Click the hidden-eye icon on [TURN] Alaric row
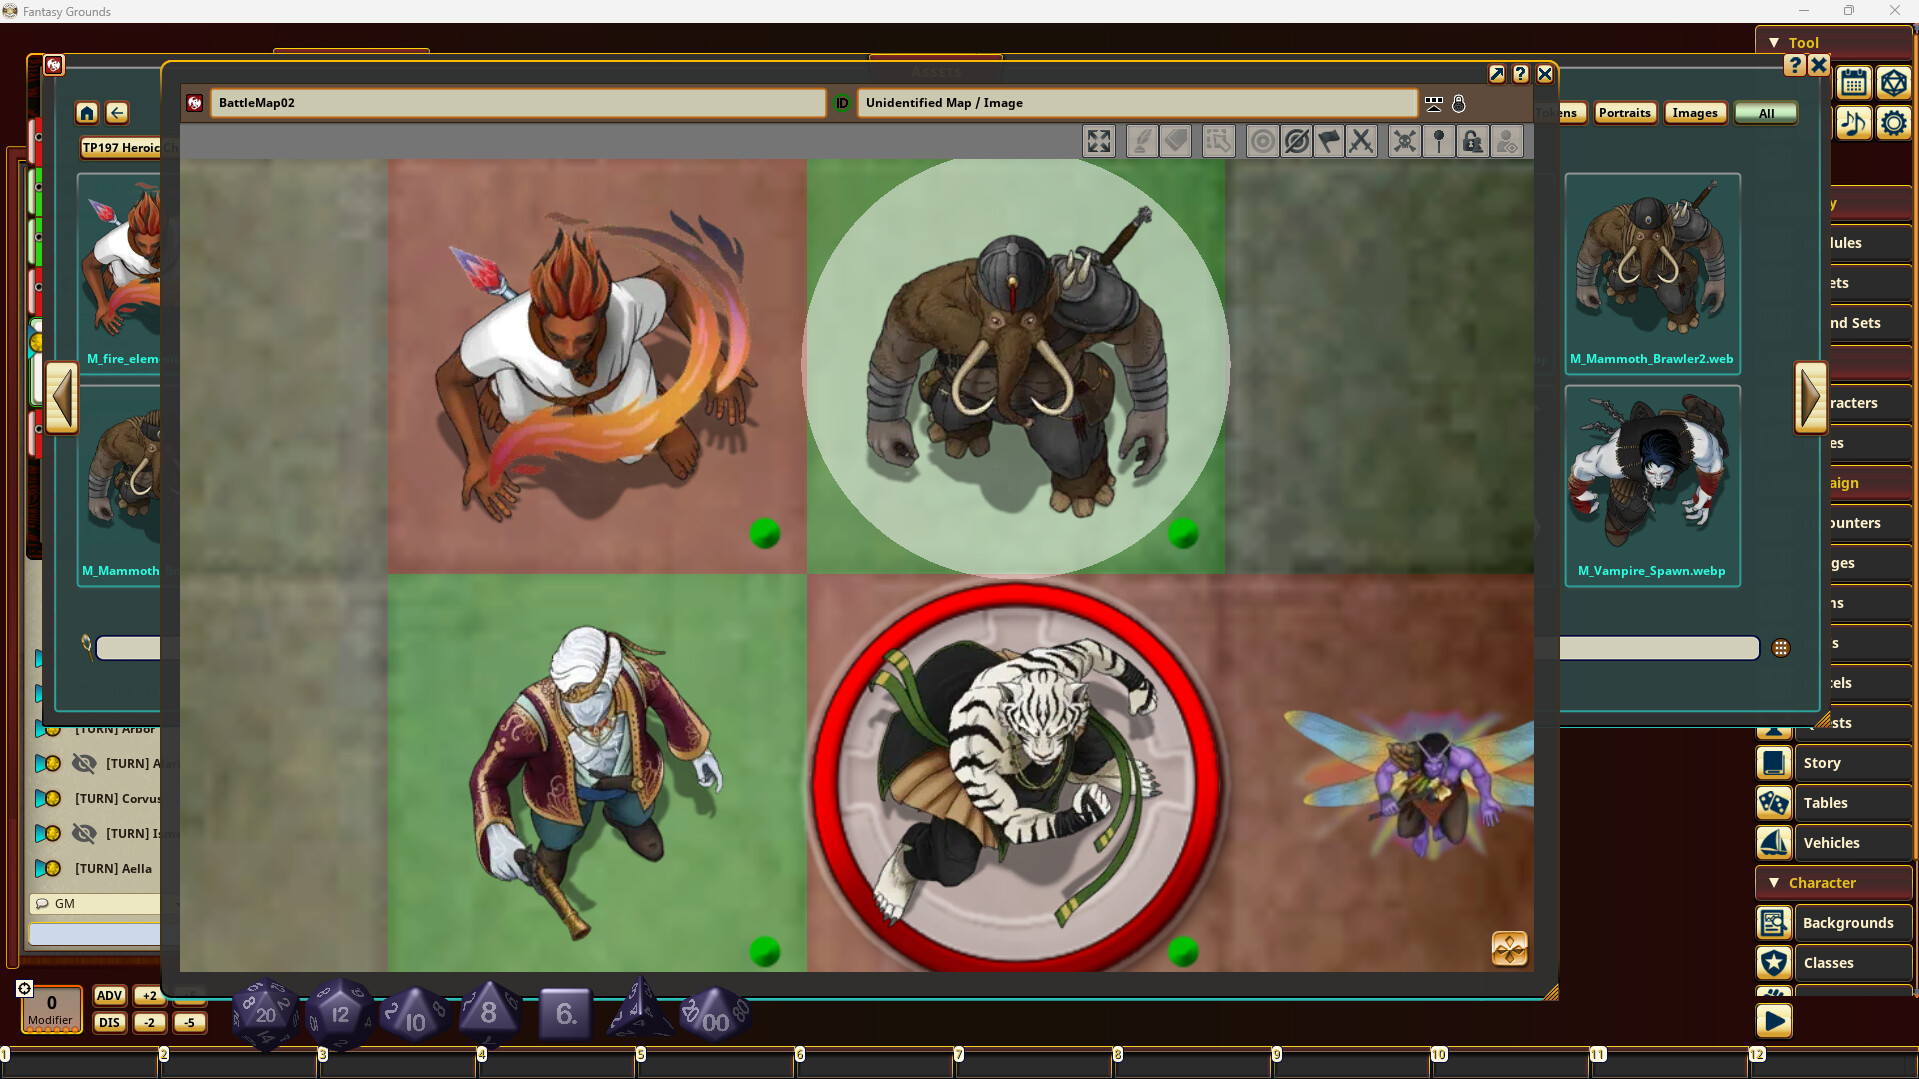 click(x=85, y=763)
